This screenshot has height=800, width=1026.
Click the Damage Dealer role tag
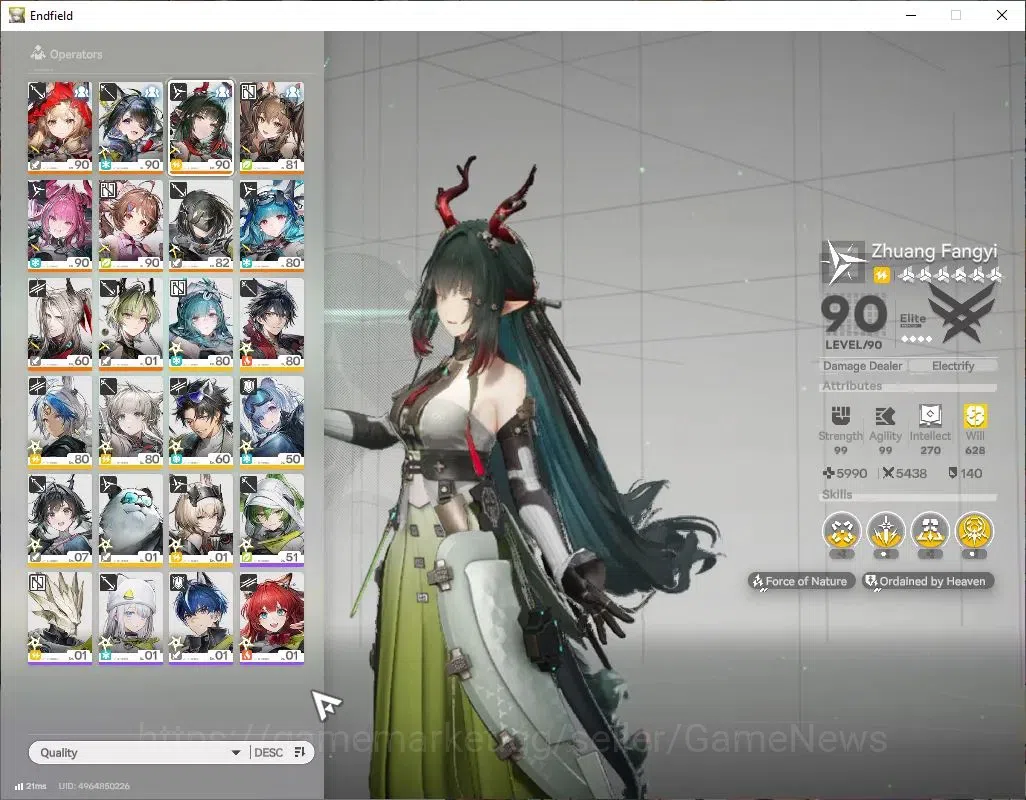862,366
